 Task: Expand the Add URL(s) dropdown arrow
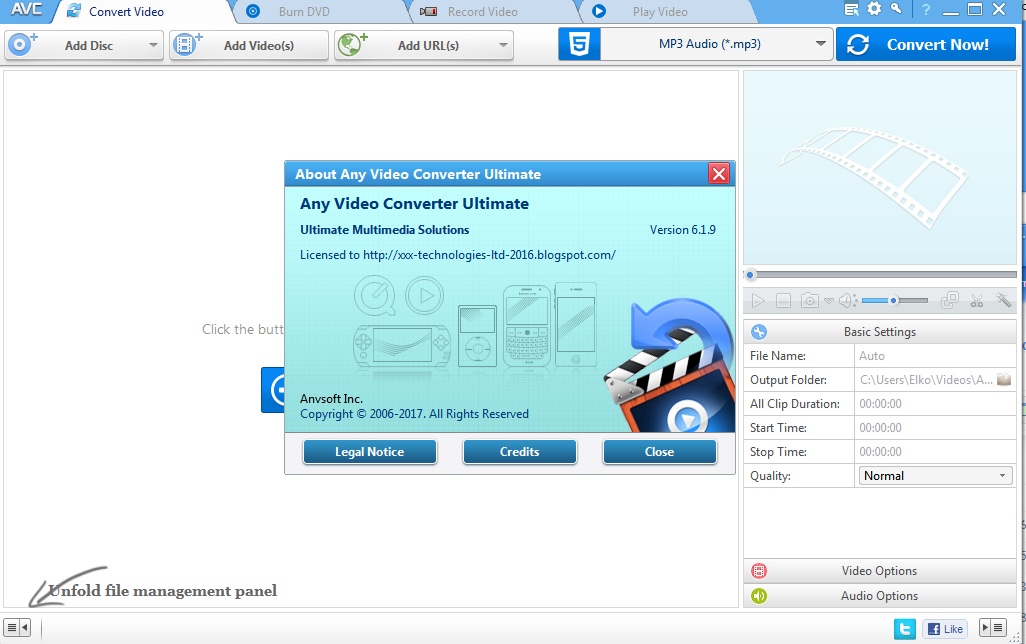coord(503,45)
